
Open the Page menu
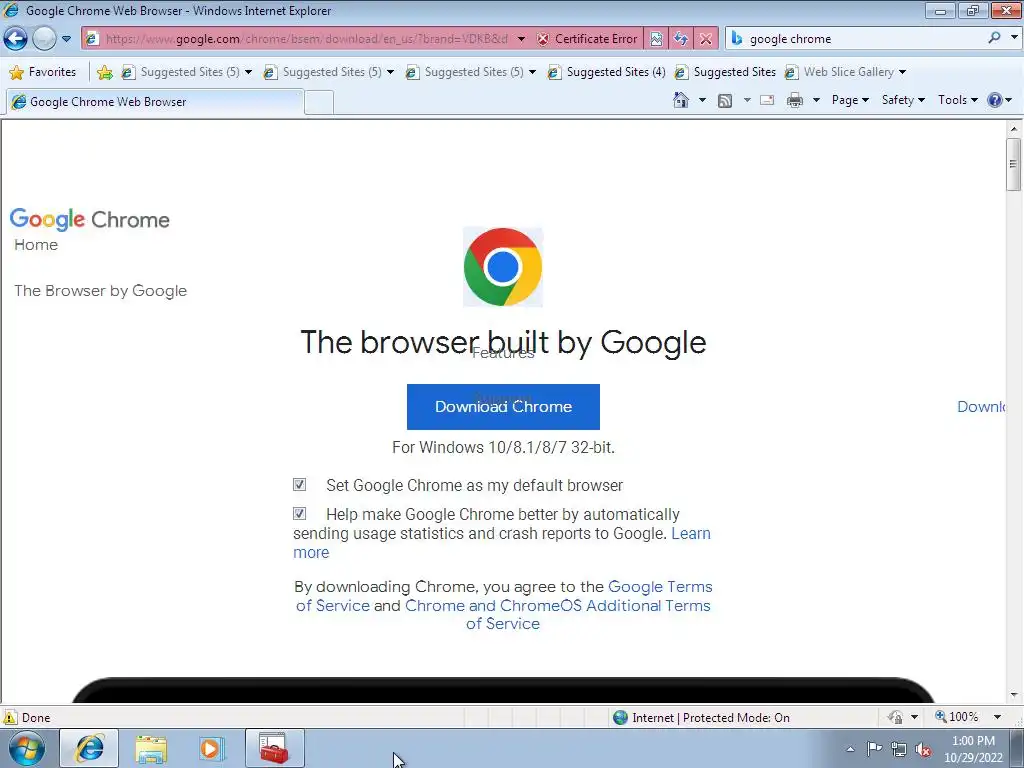coord(850,100)
